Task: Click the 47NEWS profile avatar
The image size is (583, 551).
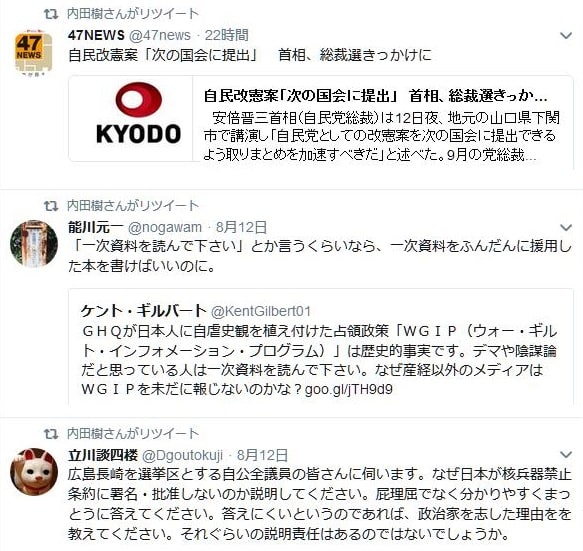Action: [x=33, y=53]
